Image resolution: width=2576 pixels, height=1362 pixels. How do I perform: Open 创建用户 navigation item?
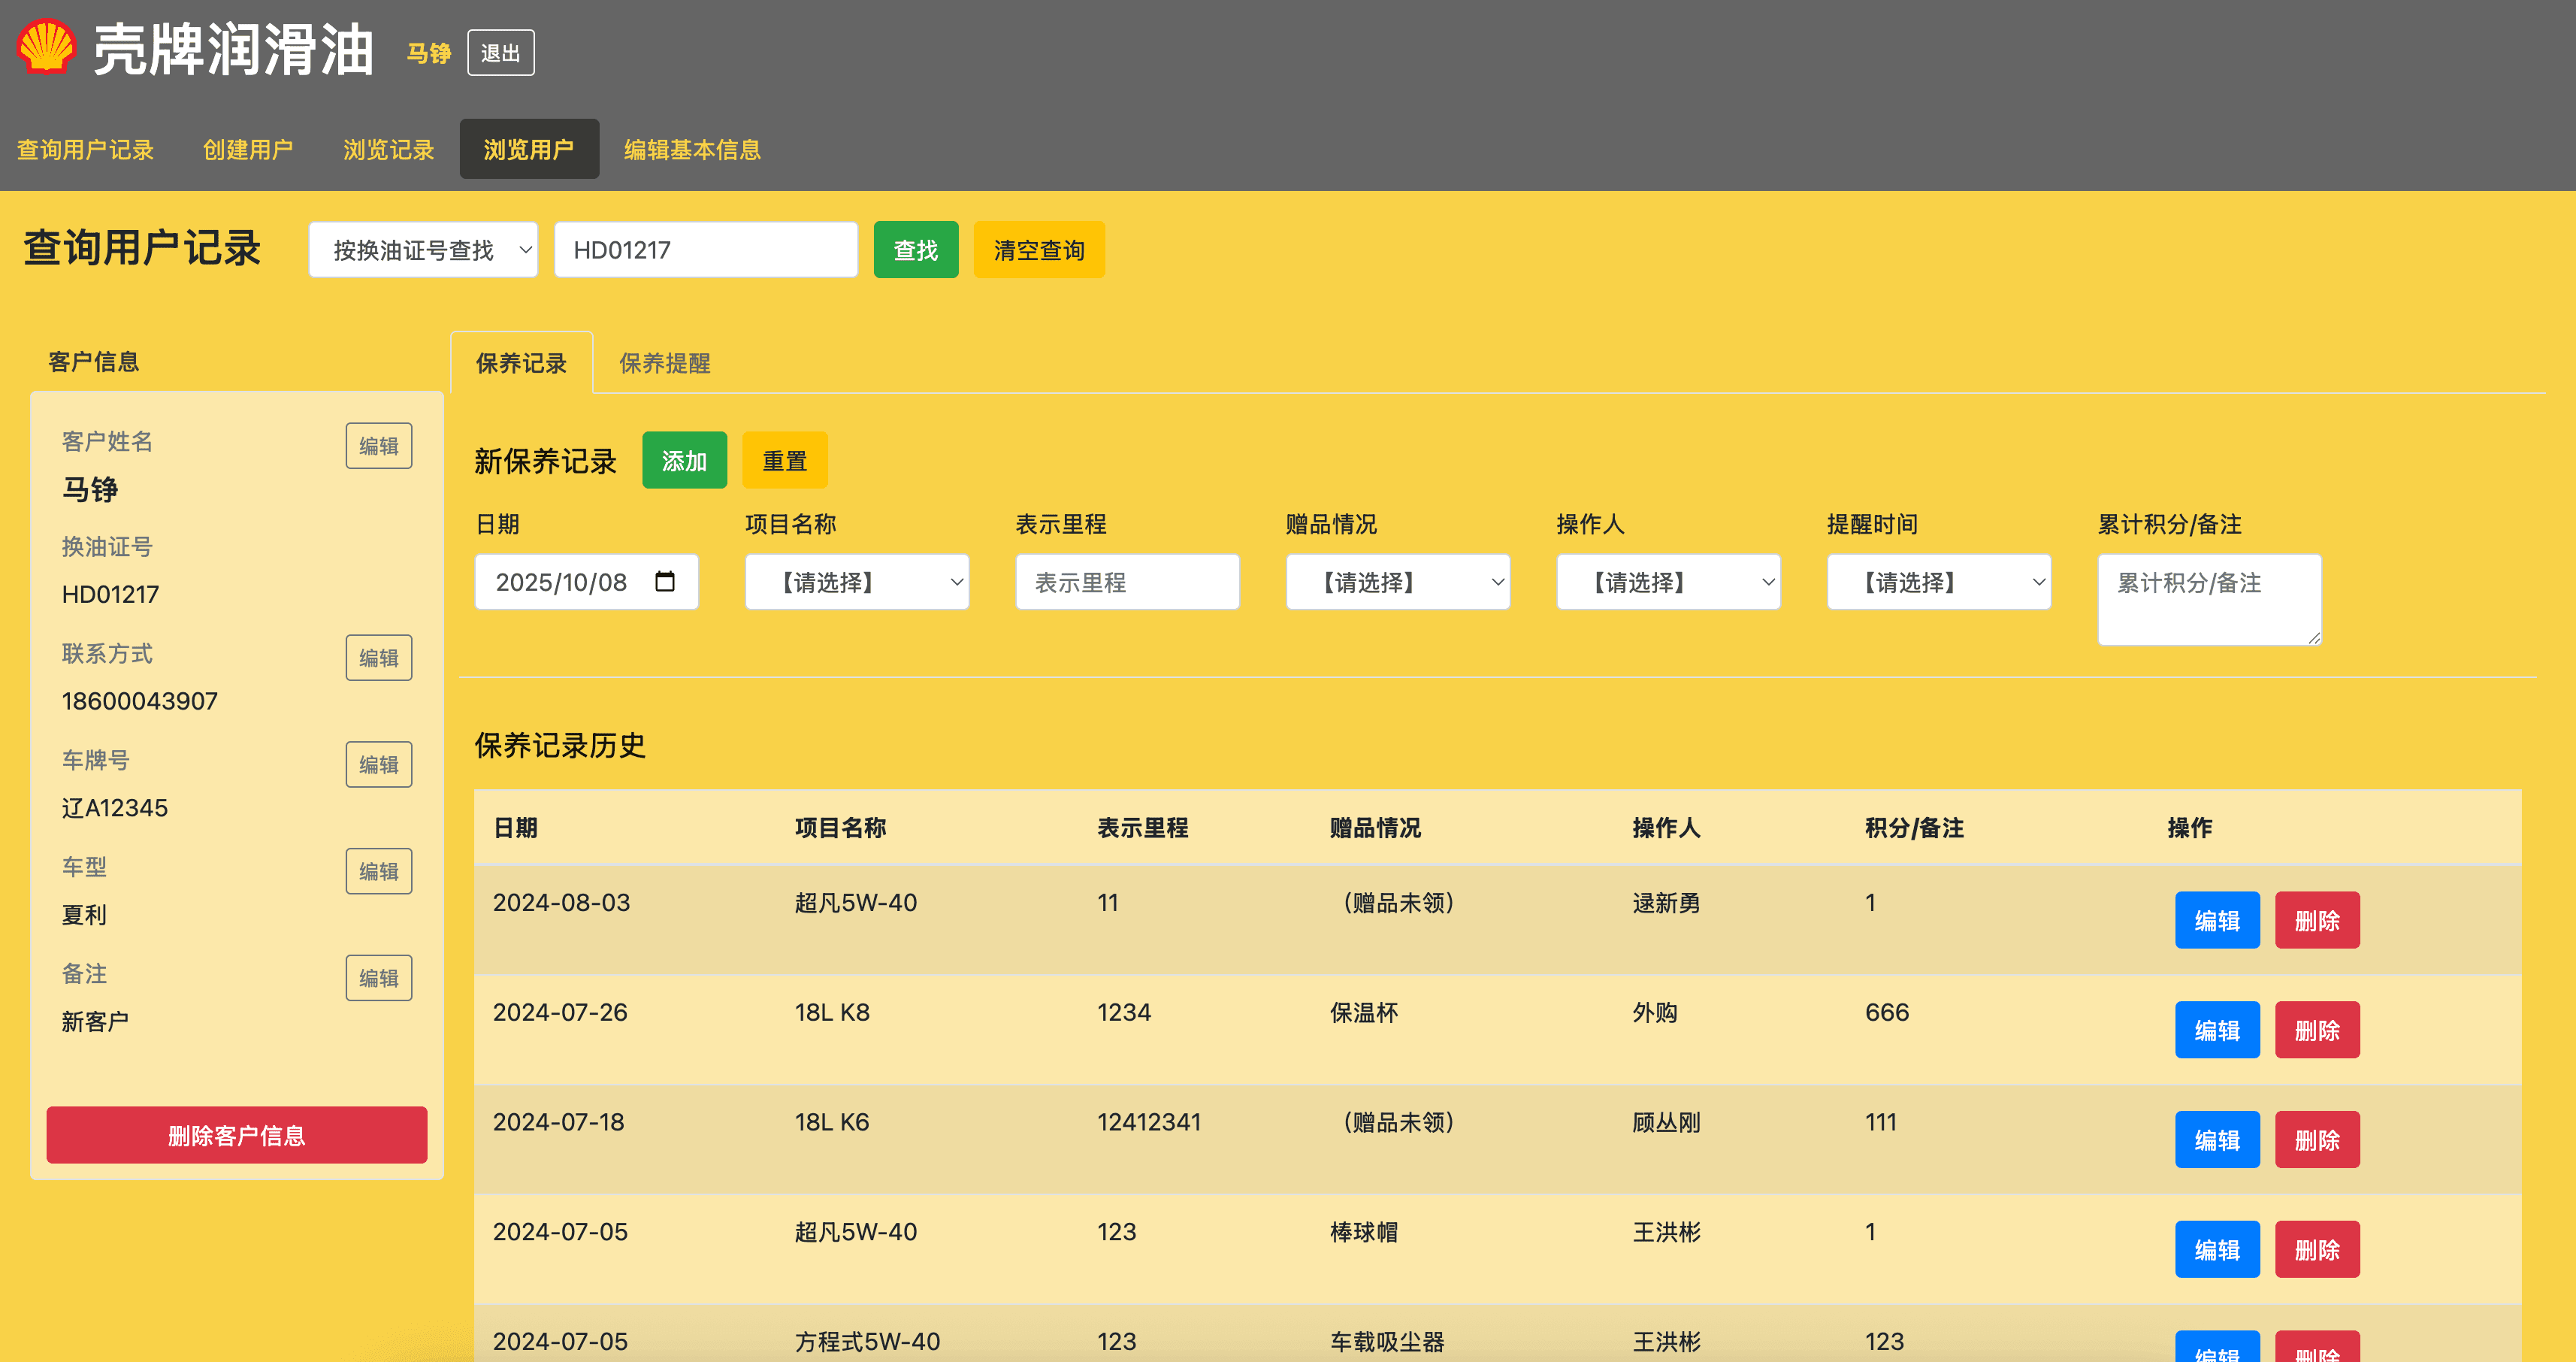coord(248,150)
